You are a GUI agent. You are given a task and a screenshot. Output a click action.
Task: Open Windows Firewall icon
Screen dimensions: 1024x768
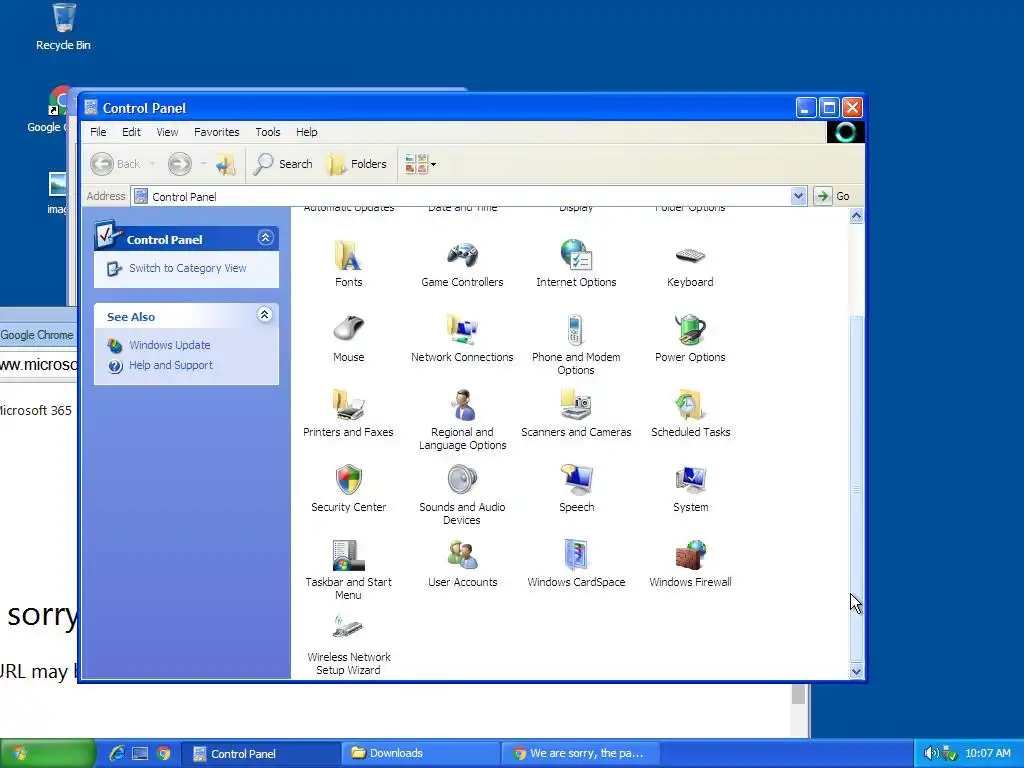point(690,564)
